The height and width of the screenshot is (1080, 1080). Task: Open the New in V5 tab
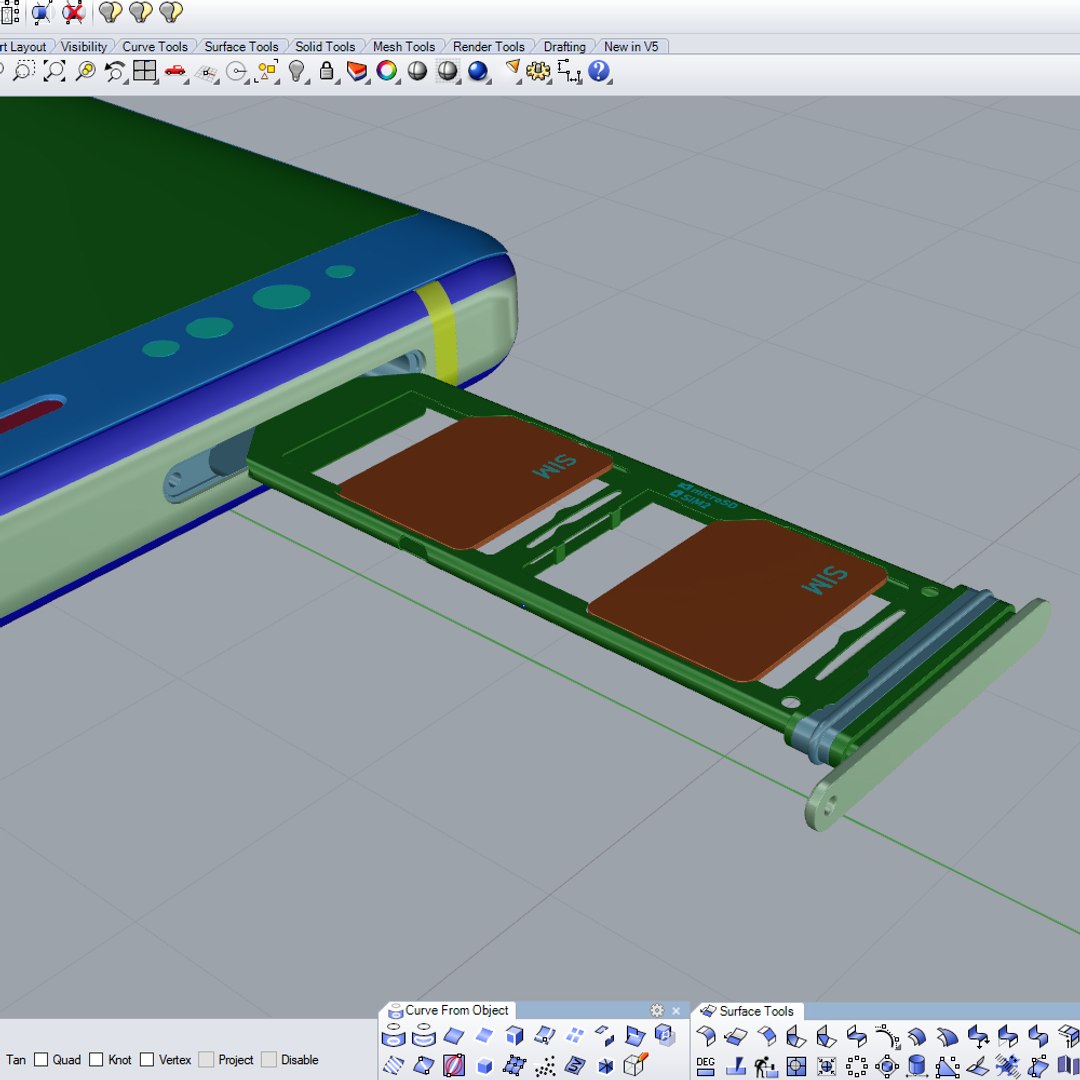click(631, 46)
